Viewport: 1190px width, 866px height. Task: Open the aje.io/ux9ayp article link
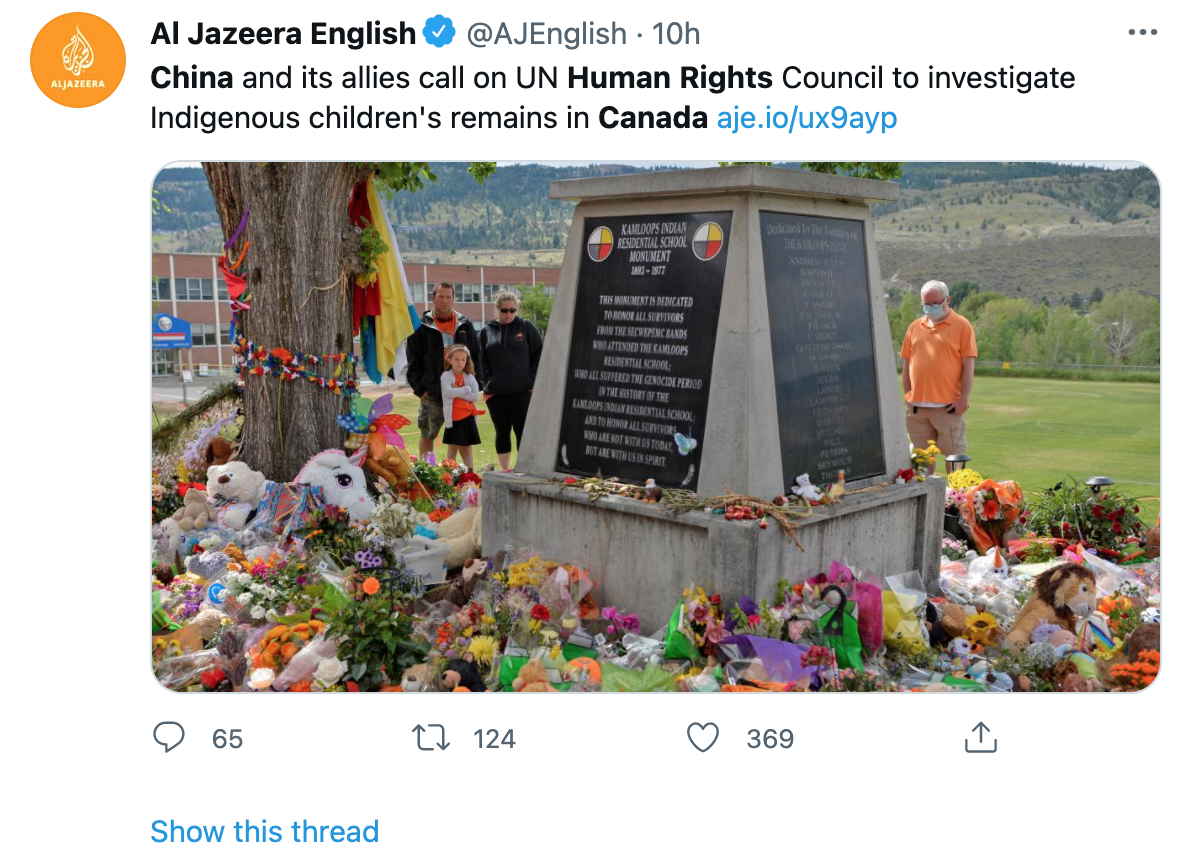tap(807, 118)
